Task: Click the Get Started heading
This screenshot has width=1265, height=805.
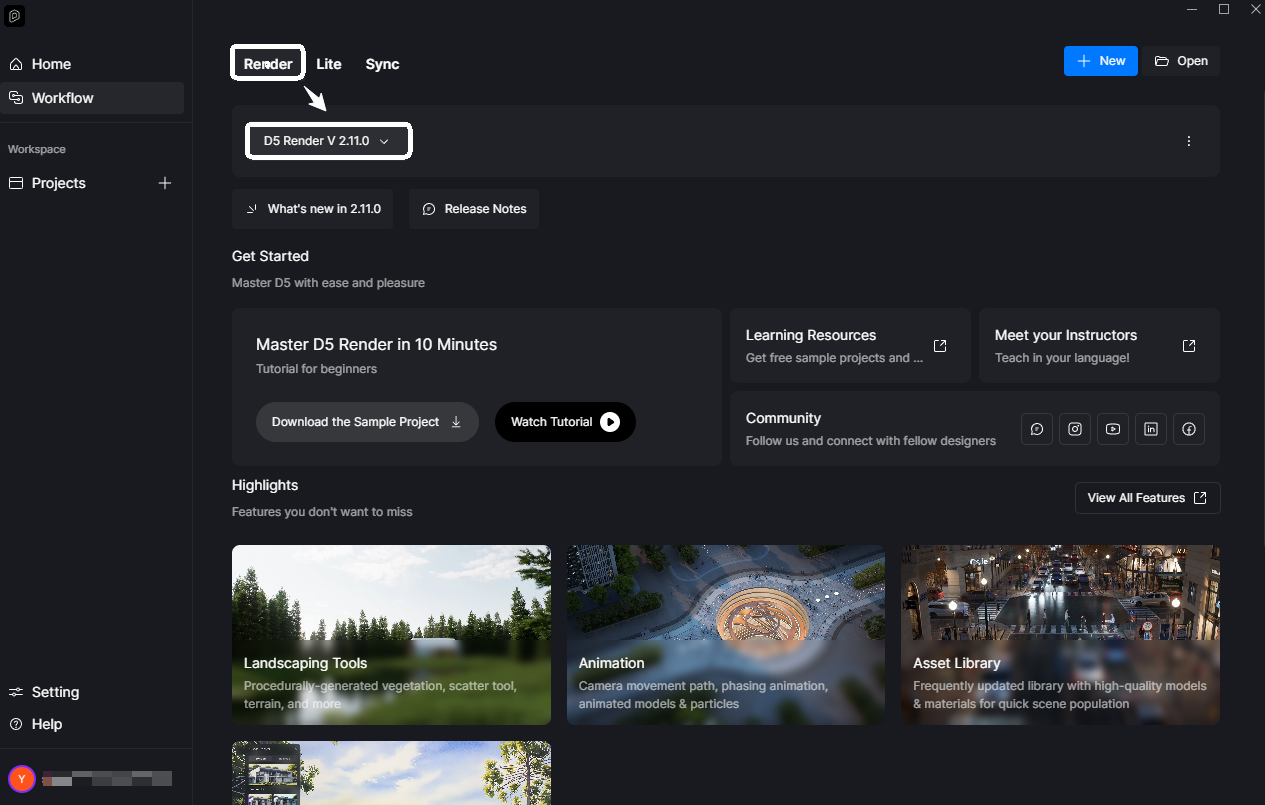Action: pyautogui.click(x=270, y=256)
